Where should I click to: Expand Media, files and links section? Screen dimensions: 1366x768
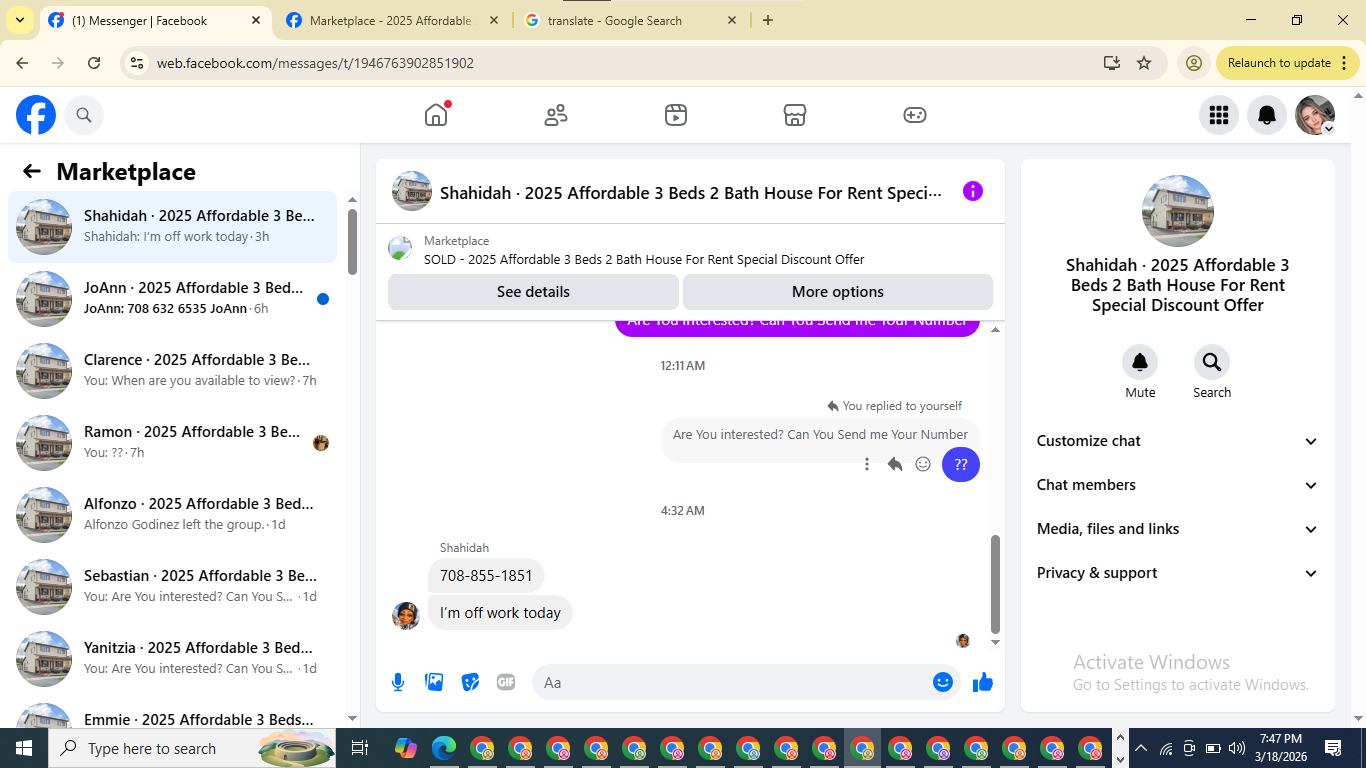1178,529
